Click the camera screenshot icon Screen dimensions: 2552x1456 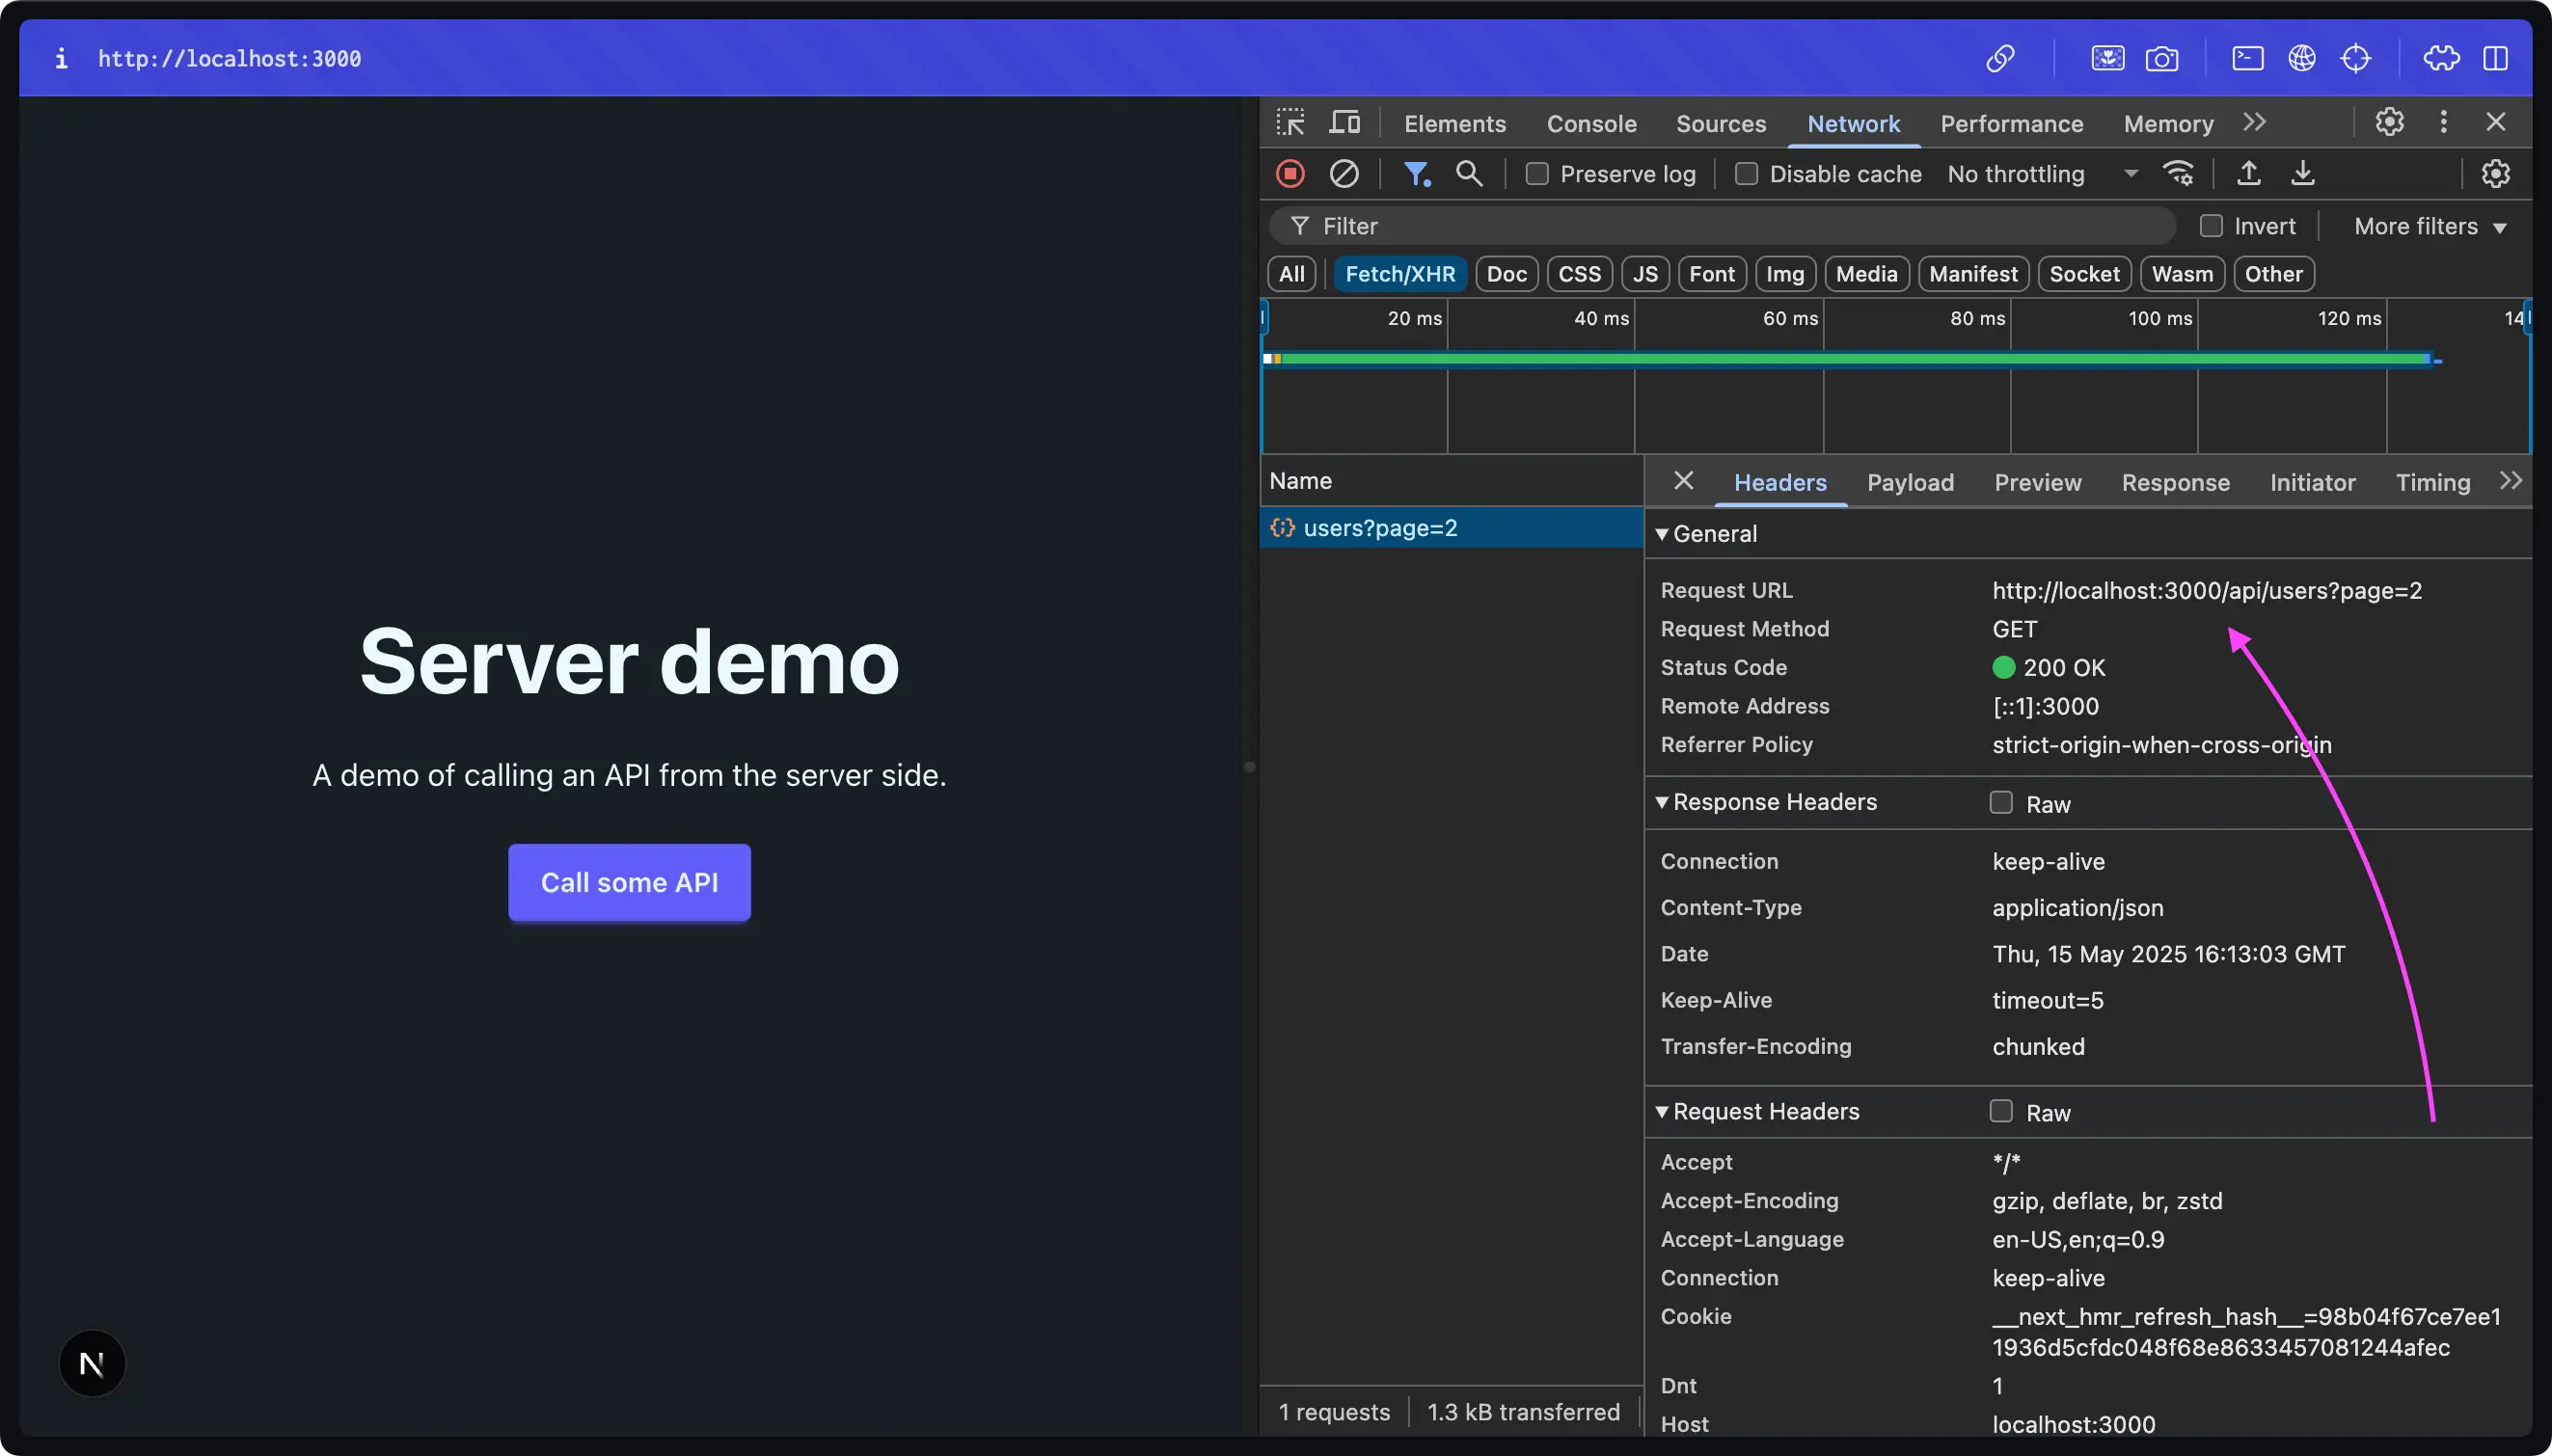(2162, 59)
